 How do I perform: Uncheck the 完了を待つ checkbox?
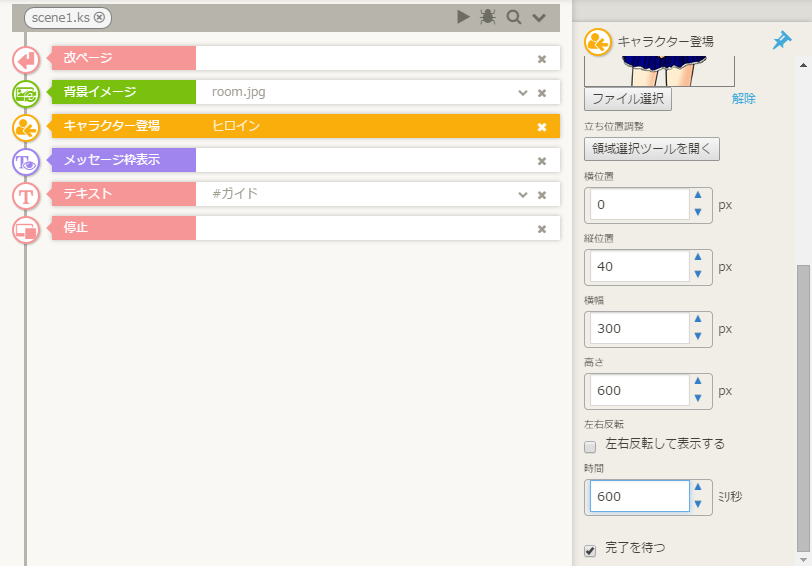(x=590, y=550)
